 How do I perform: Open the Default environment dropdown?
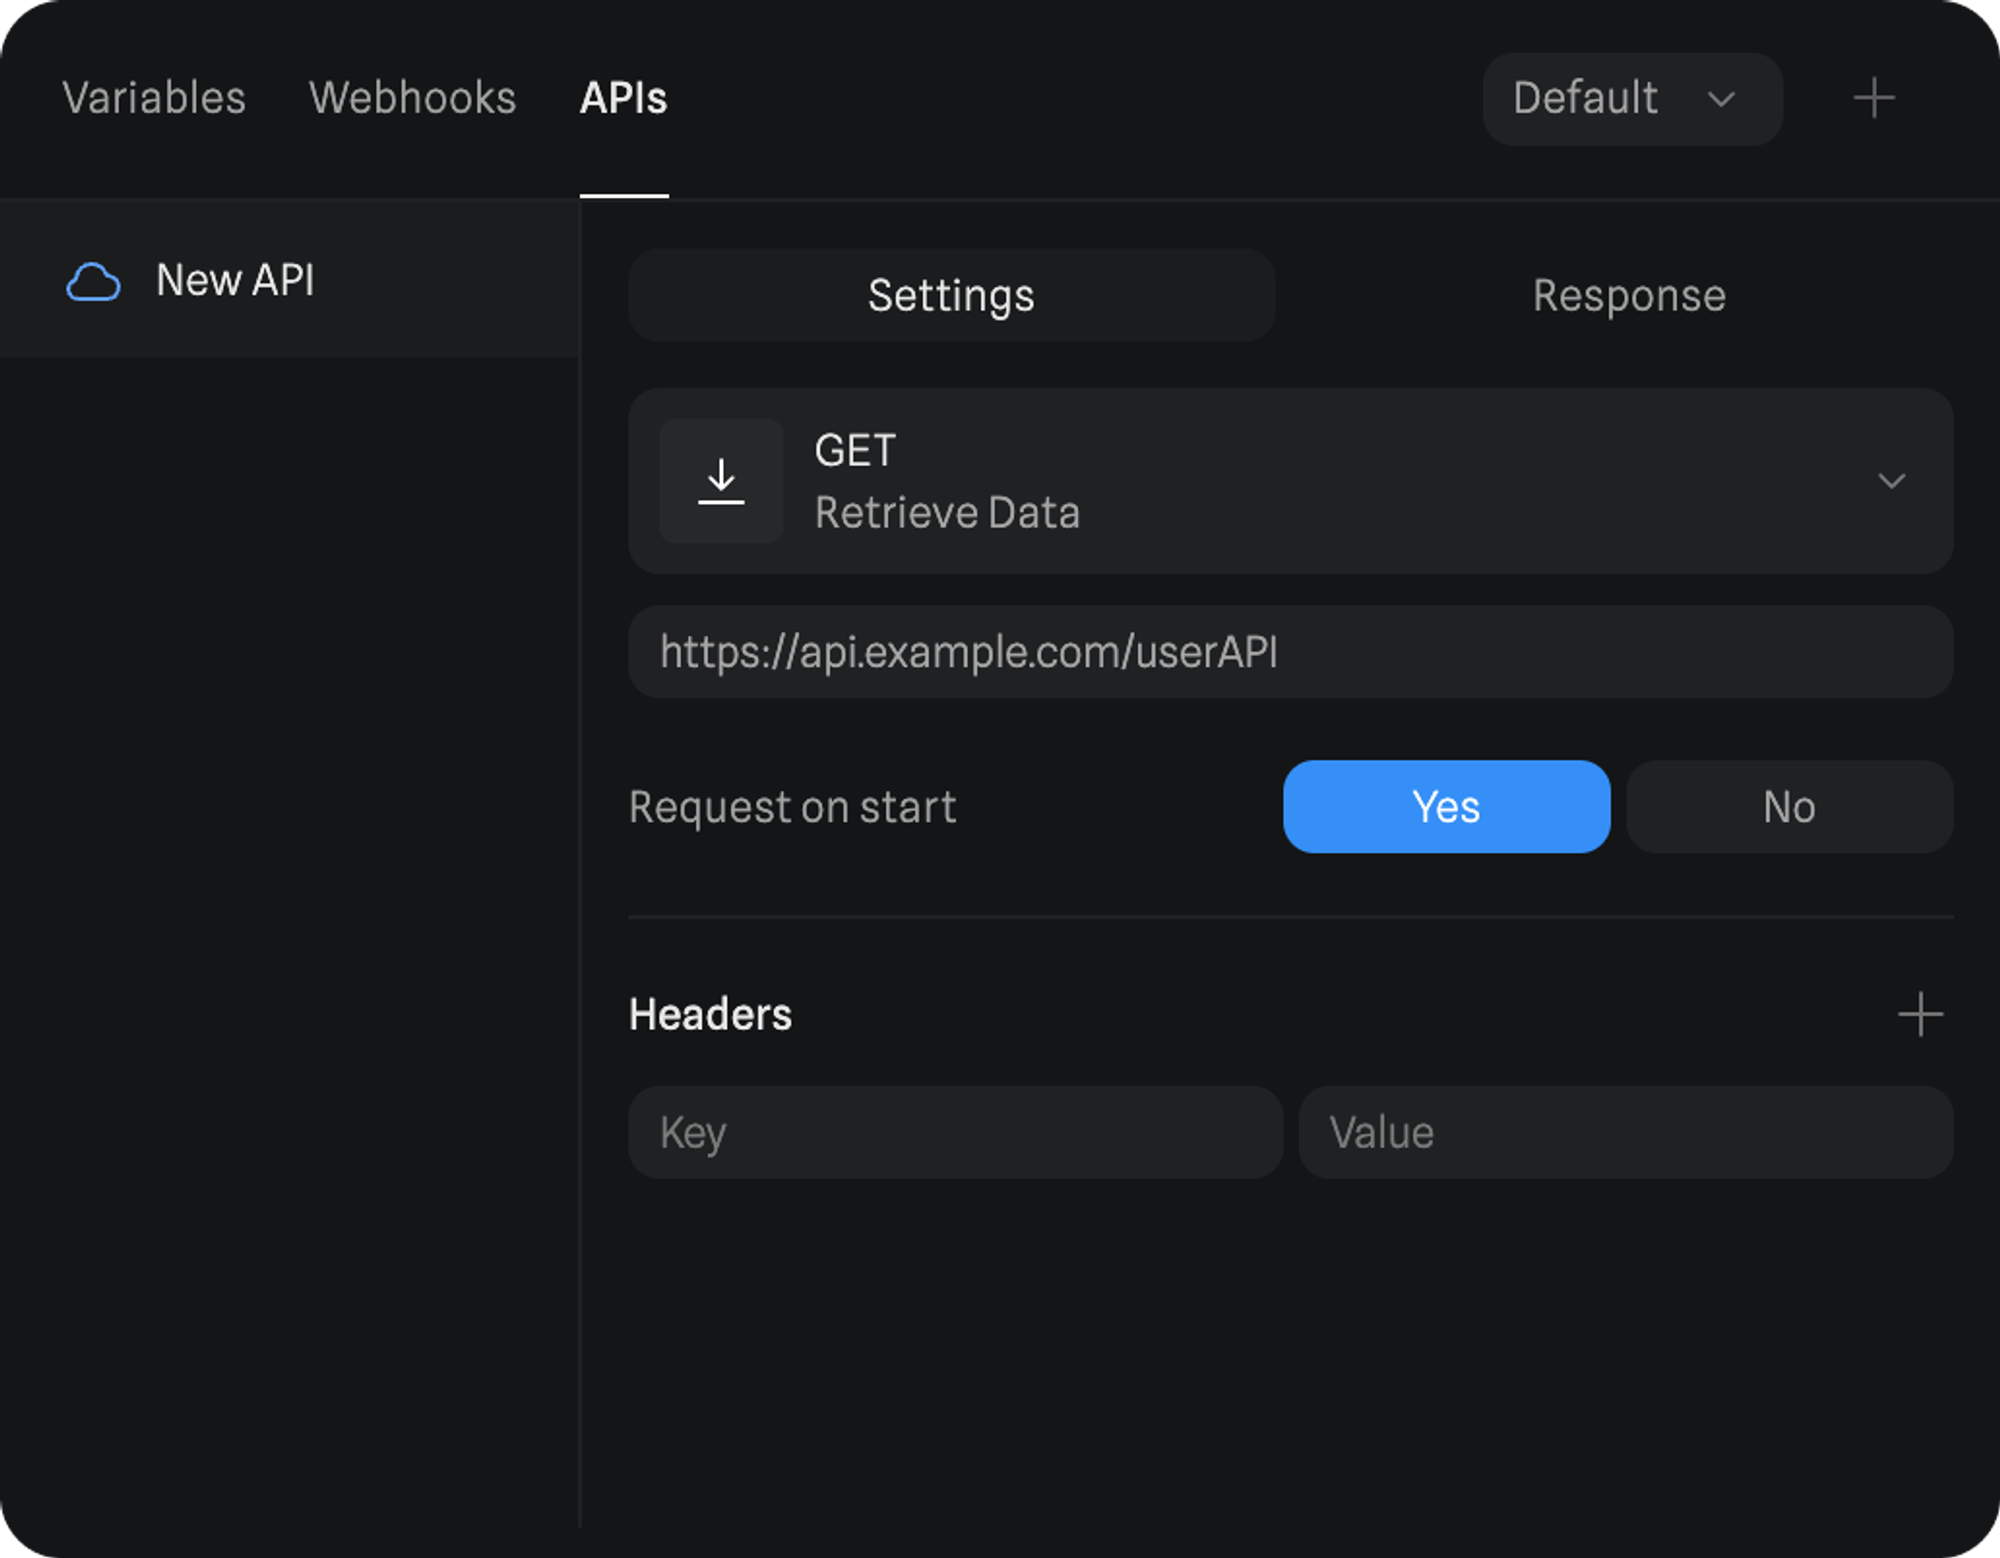click(x=1631, y=99)
